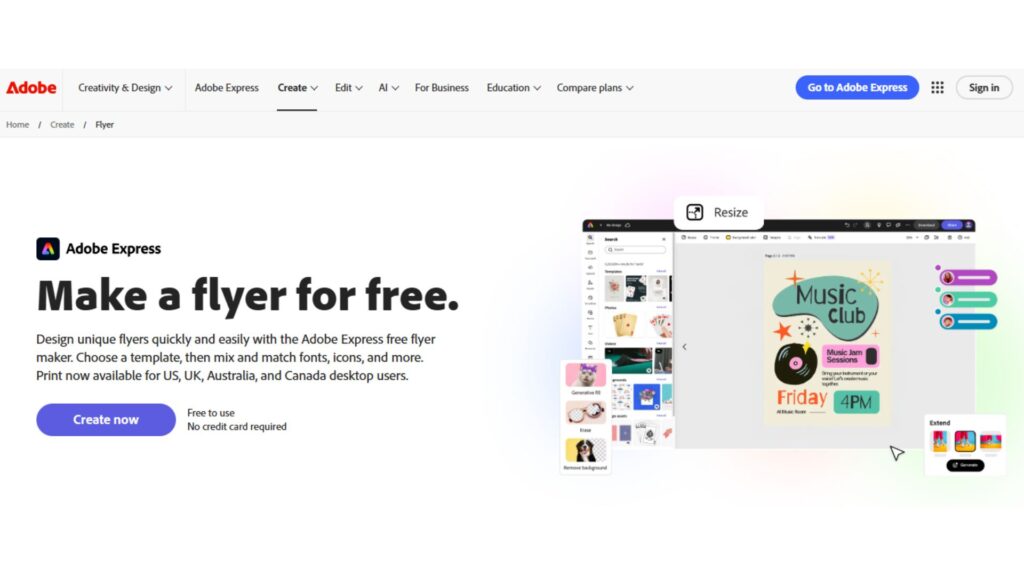Open the Adobe Express nav item
The height and width of the screenshot is (576, 1024).
click(x=227, y=88)
